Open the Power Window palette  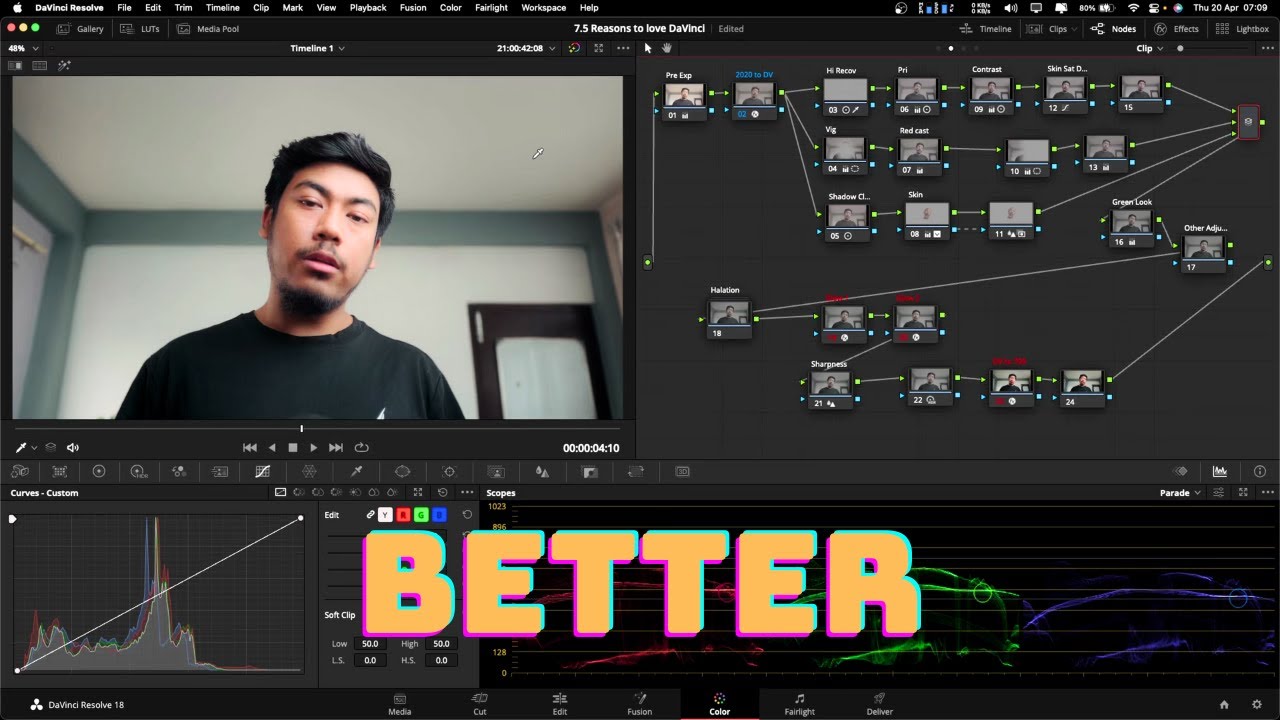402,471
